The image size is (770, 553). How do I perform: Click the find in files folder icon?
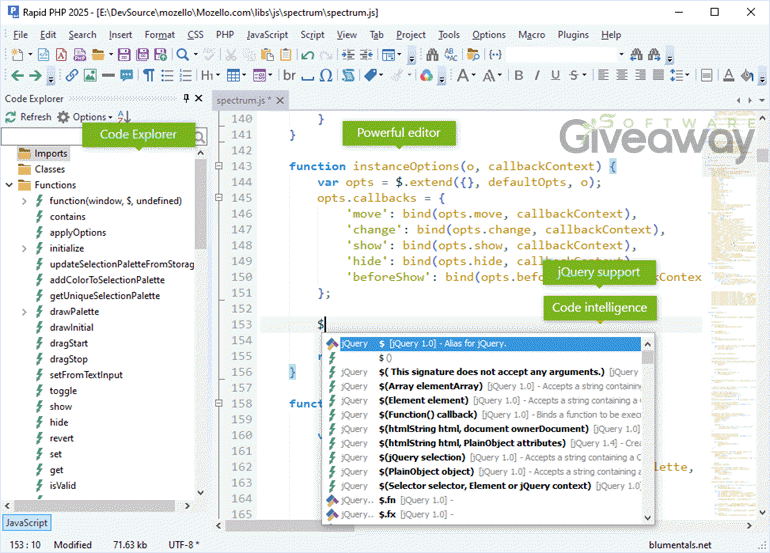(x=473, y=55)
